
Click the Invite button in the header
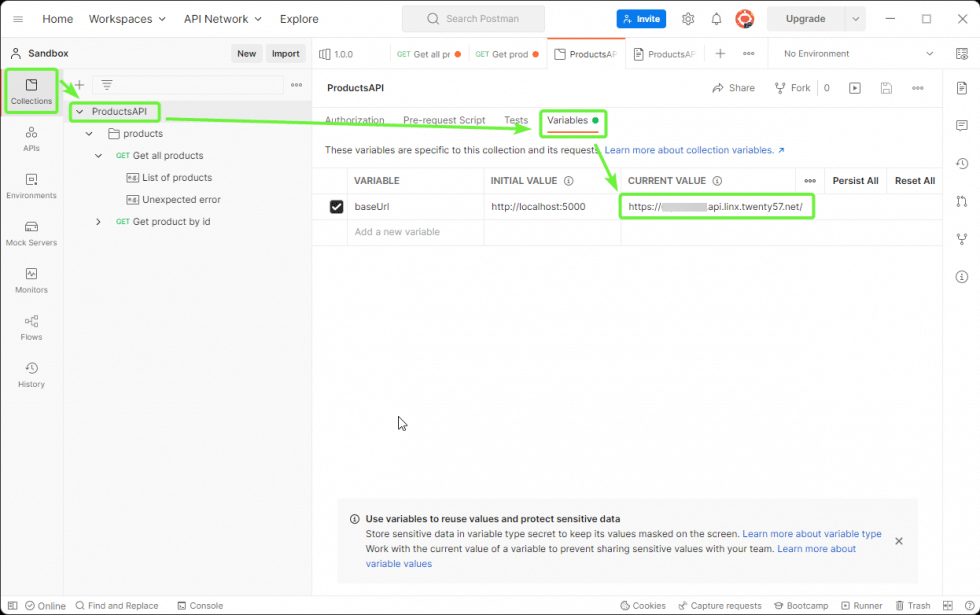[641, 18]
